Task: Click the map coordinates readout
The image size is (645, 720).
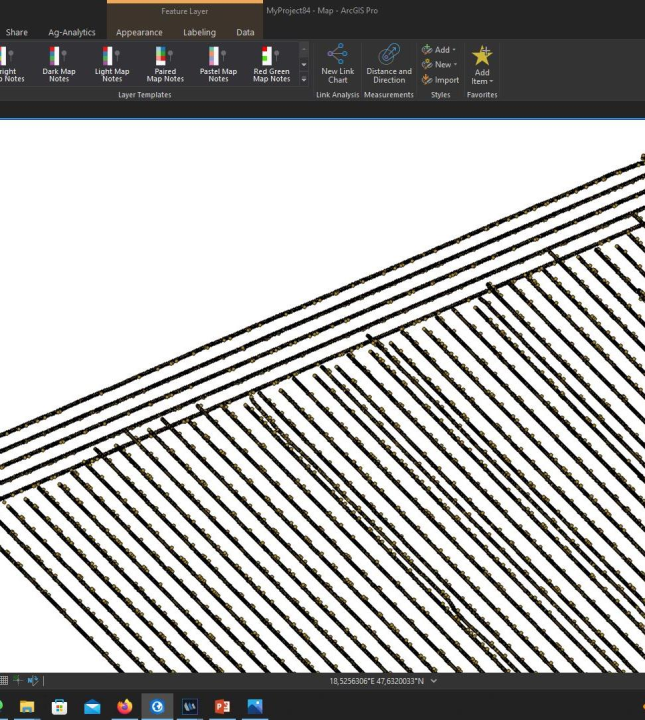Action: (x=376, y=681)
